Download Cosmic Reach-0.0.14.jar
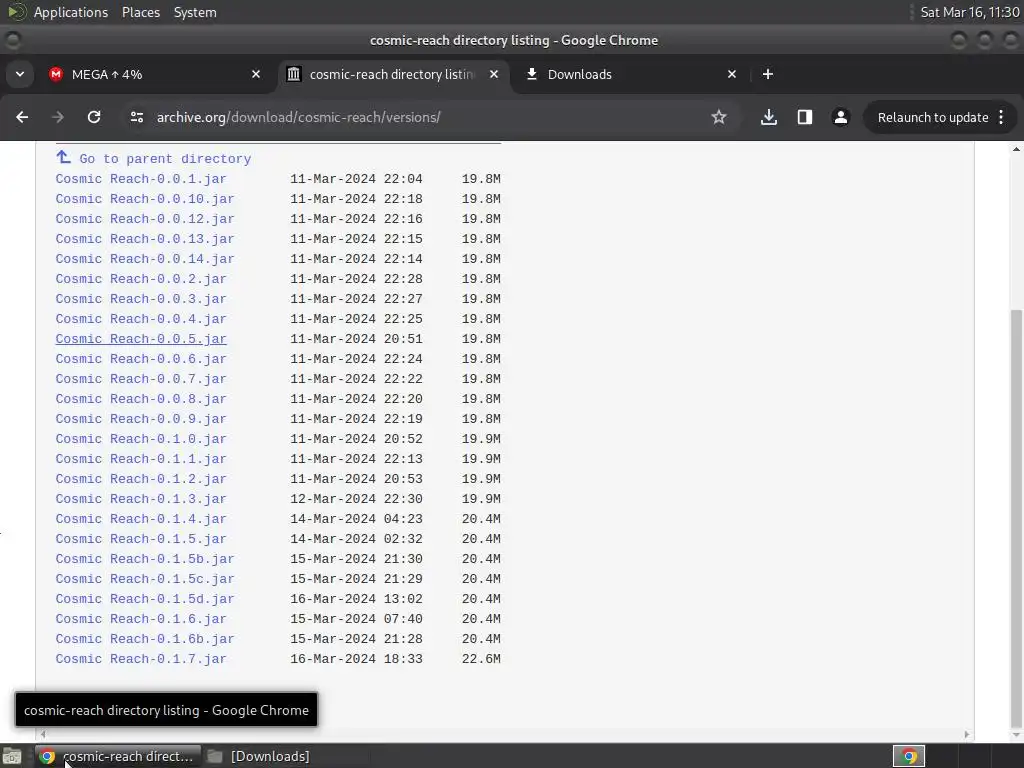 pyautogui.click(x=144, y=259)
